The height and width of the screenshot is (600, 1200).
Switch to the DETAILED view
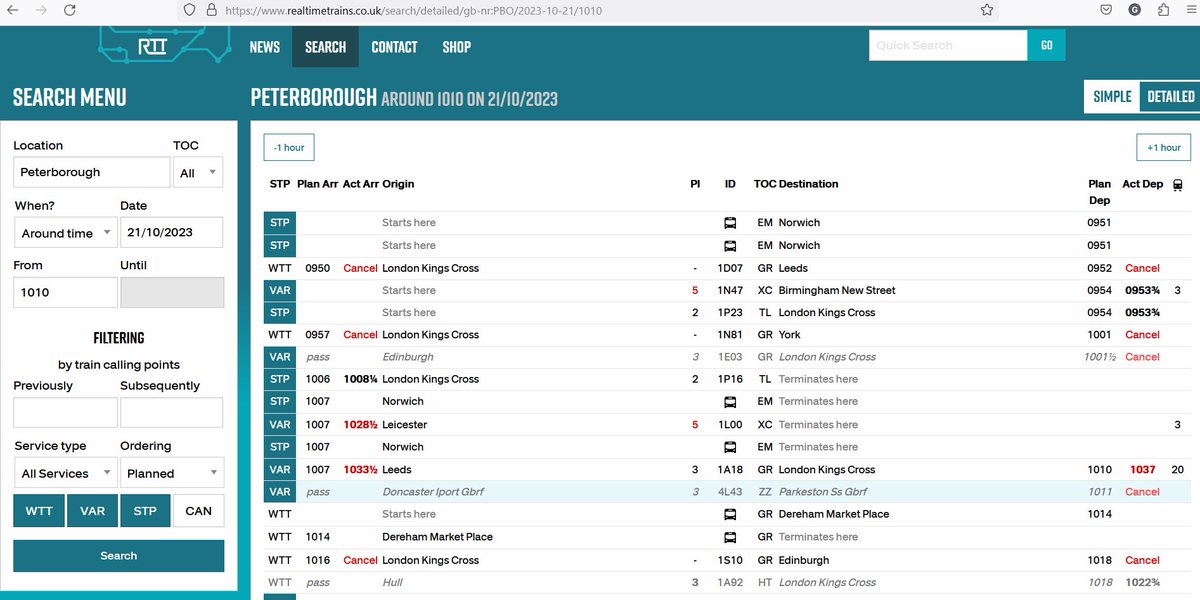pos(1171,97)
